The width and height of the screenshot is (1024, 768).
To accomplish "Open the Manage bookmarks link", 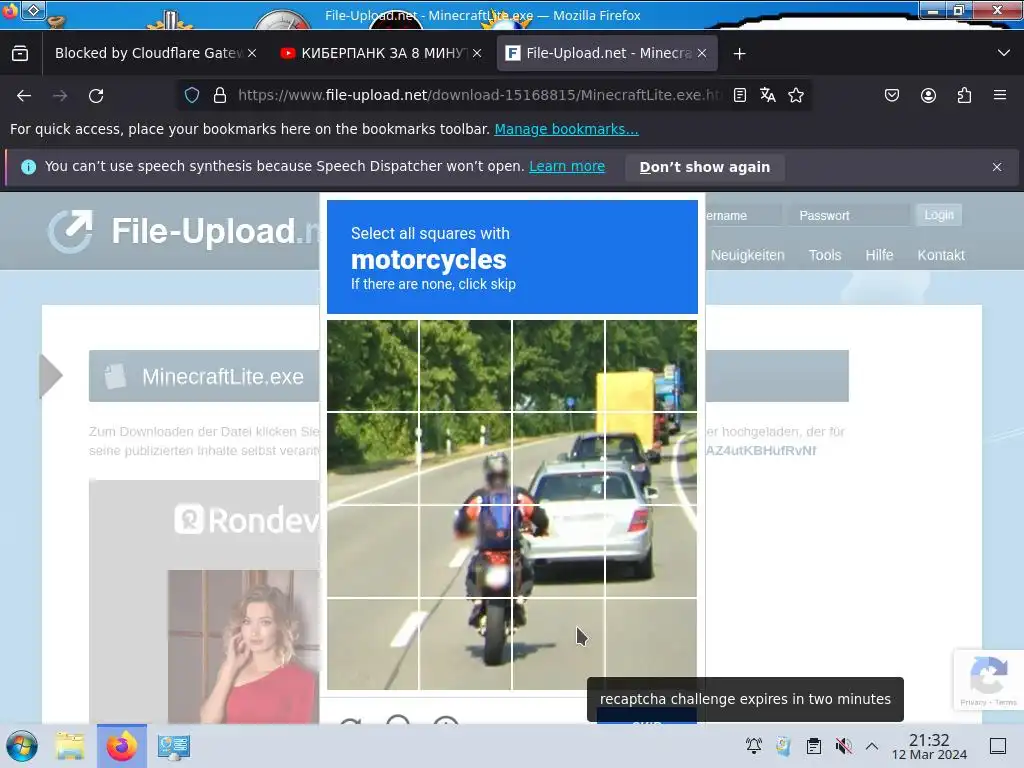I will coord(566,129).
